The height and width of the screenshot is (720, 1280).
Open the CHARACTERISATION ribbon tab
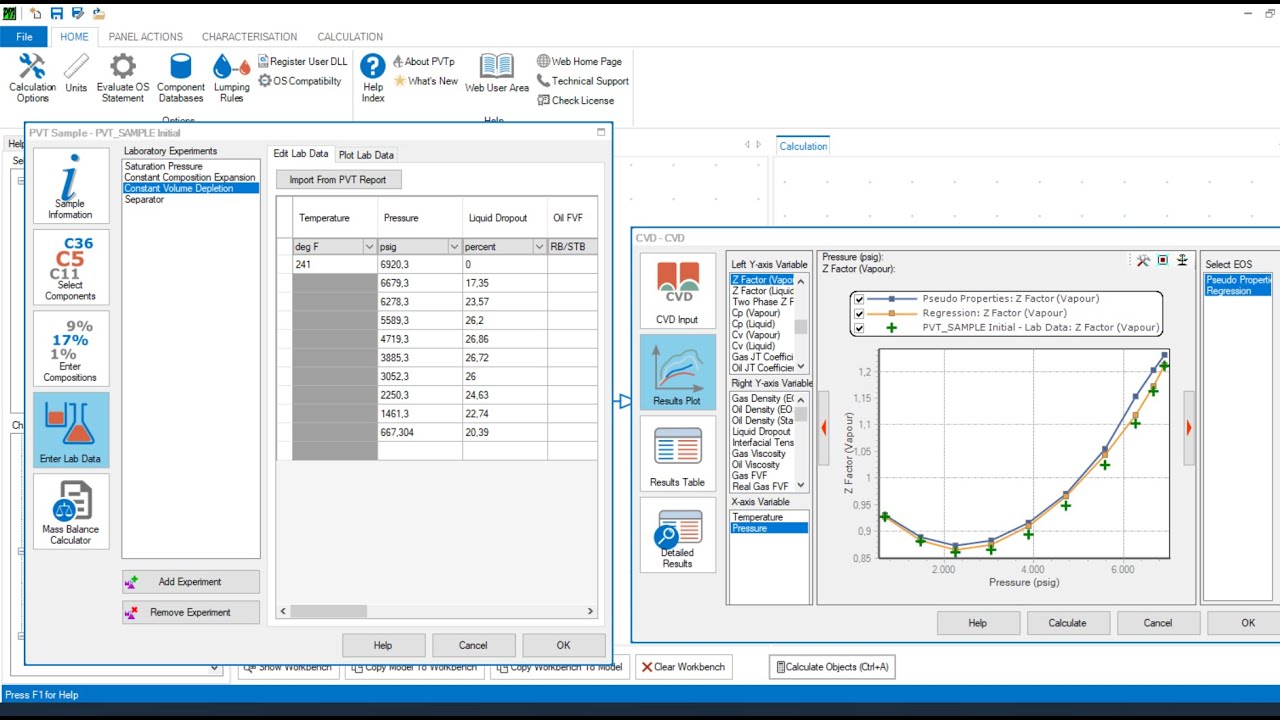pyautogui.click(x=249, y=37)
